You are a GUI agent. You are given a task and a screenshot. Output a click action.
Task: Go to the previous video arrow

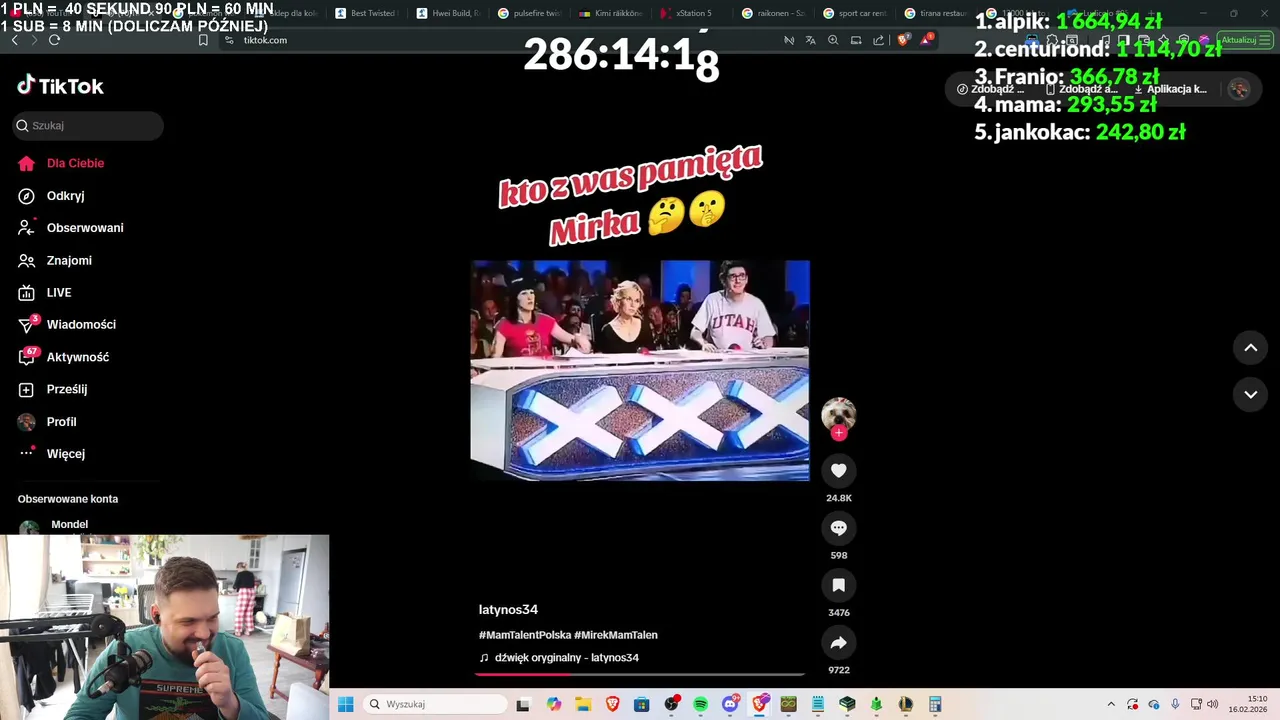click(x=1250, y=348)
